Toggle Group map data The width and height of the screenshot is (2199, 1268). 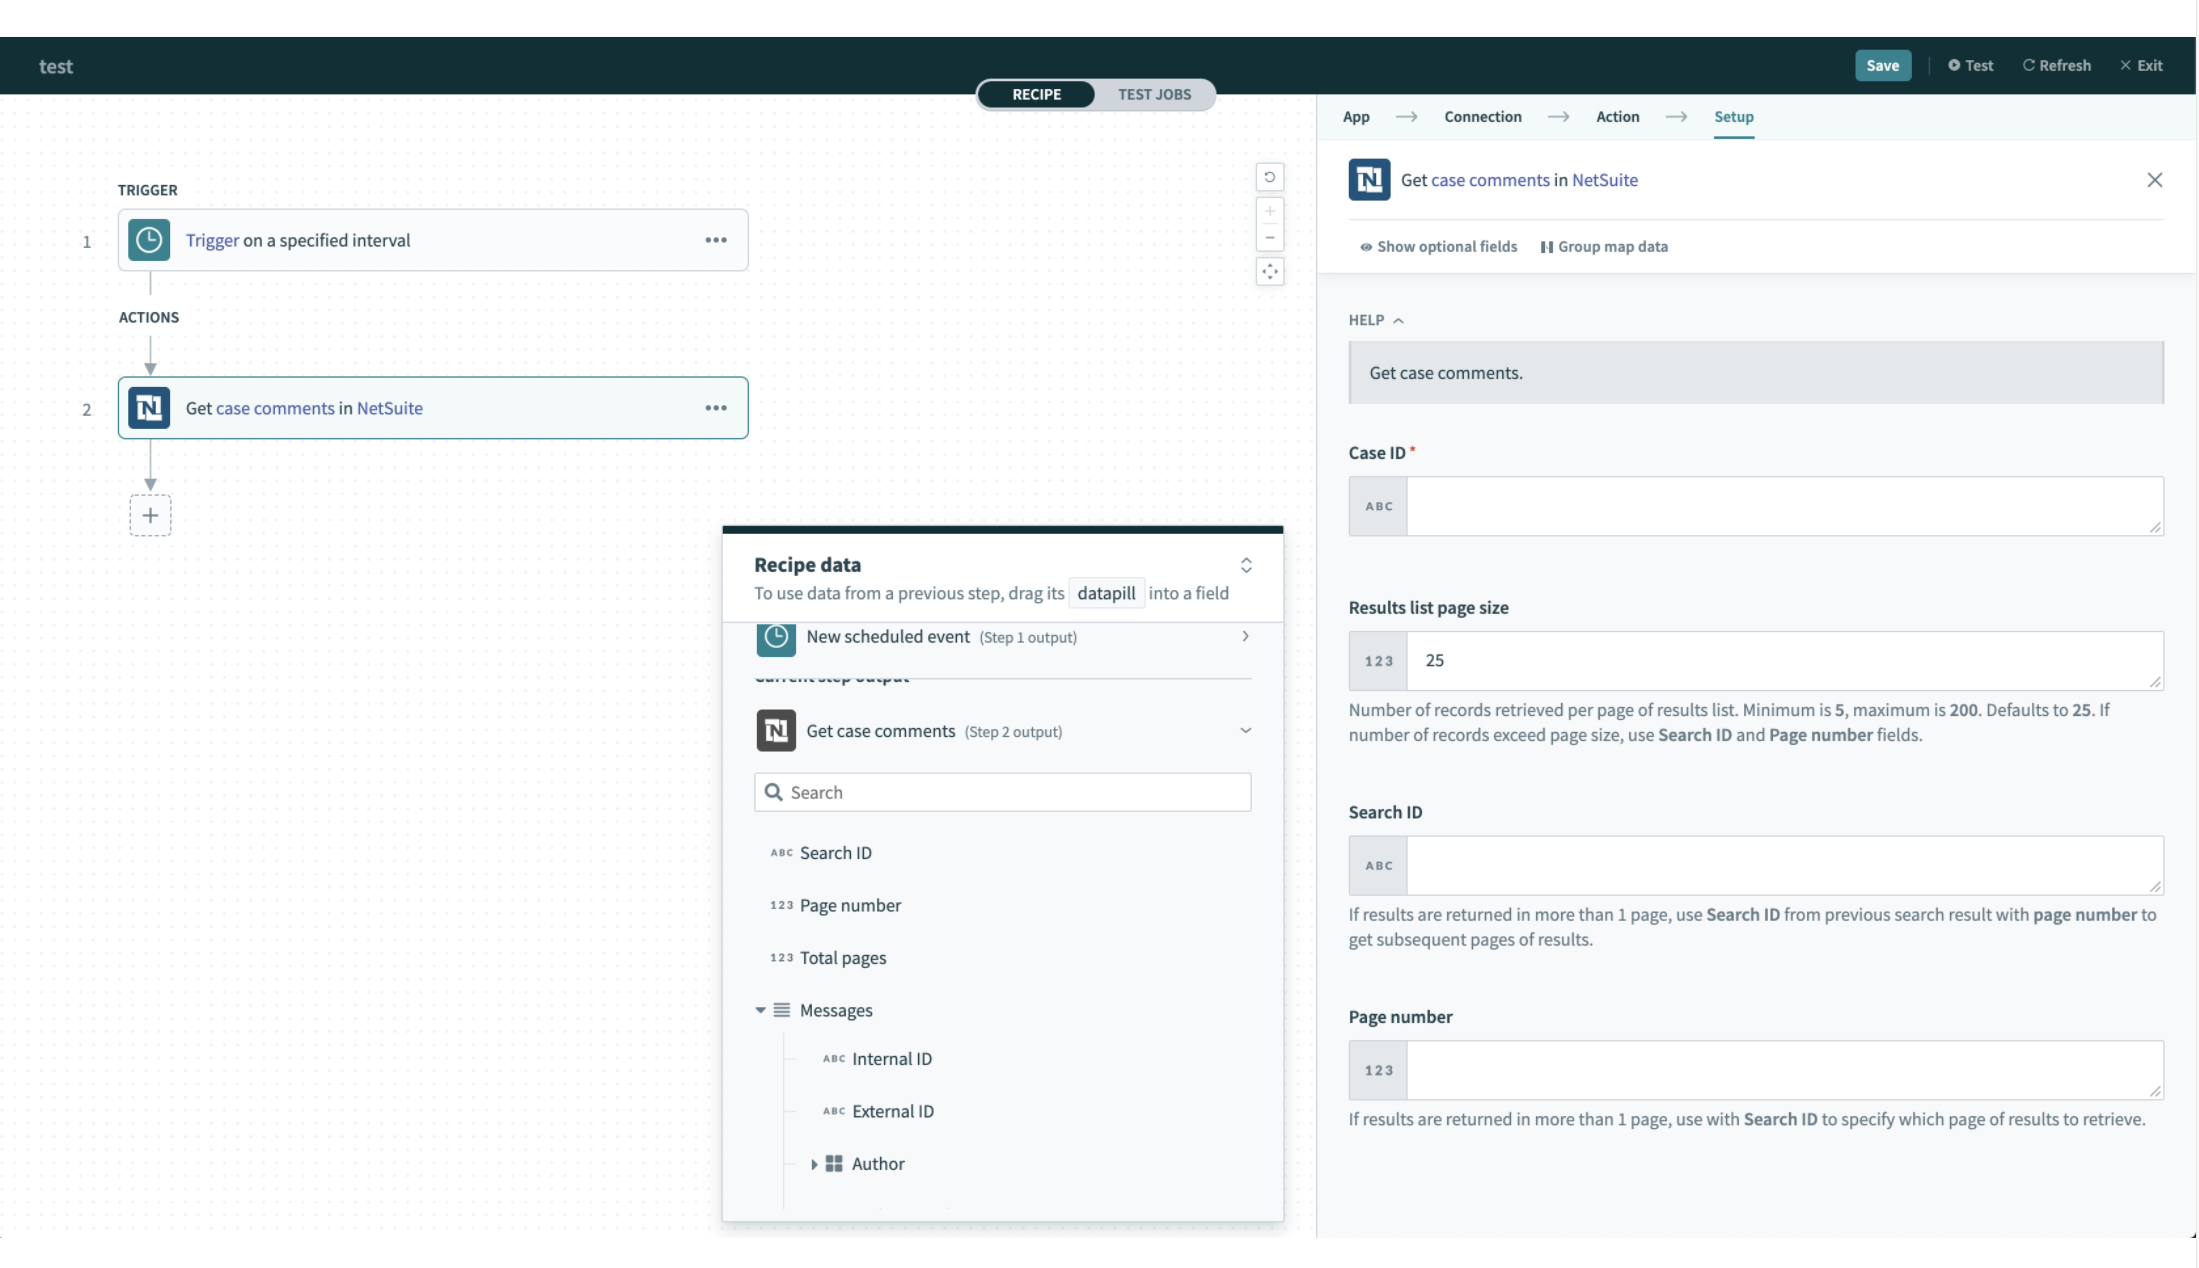pyautogui.click(x=1604, y=247)
